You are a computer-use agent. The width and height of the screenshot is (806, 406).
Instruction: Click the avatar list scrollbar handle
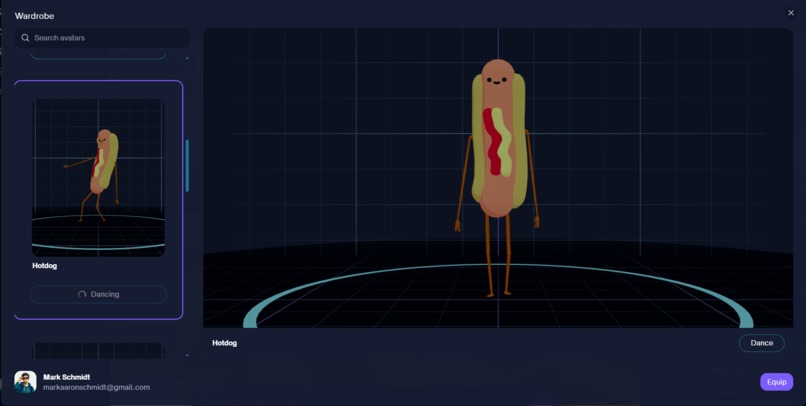[x=187, y=165]
